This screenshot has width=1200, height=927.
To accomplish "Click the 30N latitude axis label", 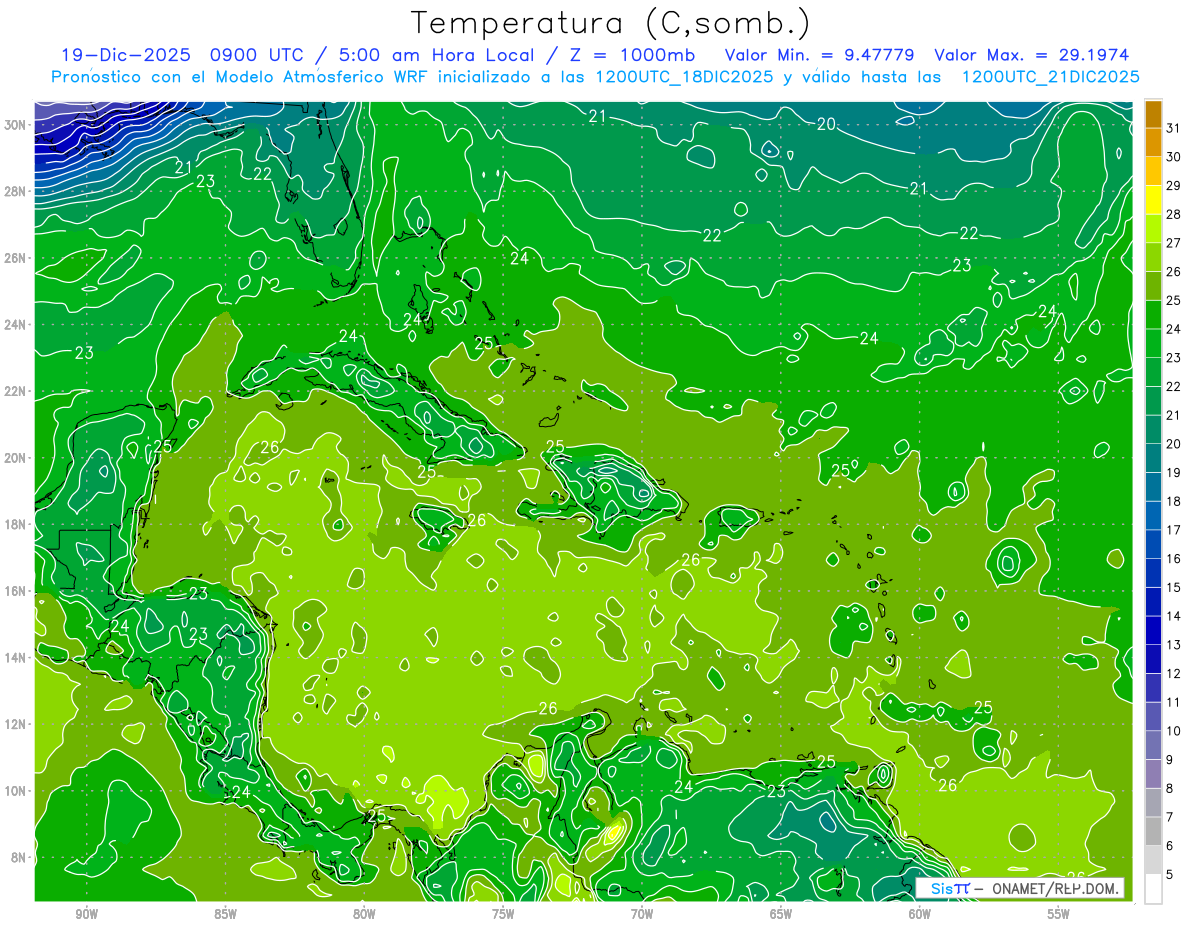I will coord(17,124).
